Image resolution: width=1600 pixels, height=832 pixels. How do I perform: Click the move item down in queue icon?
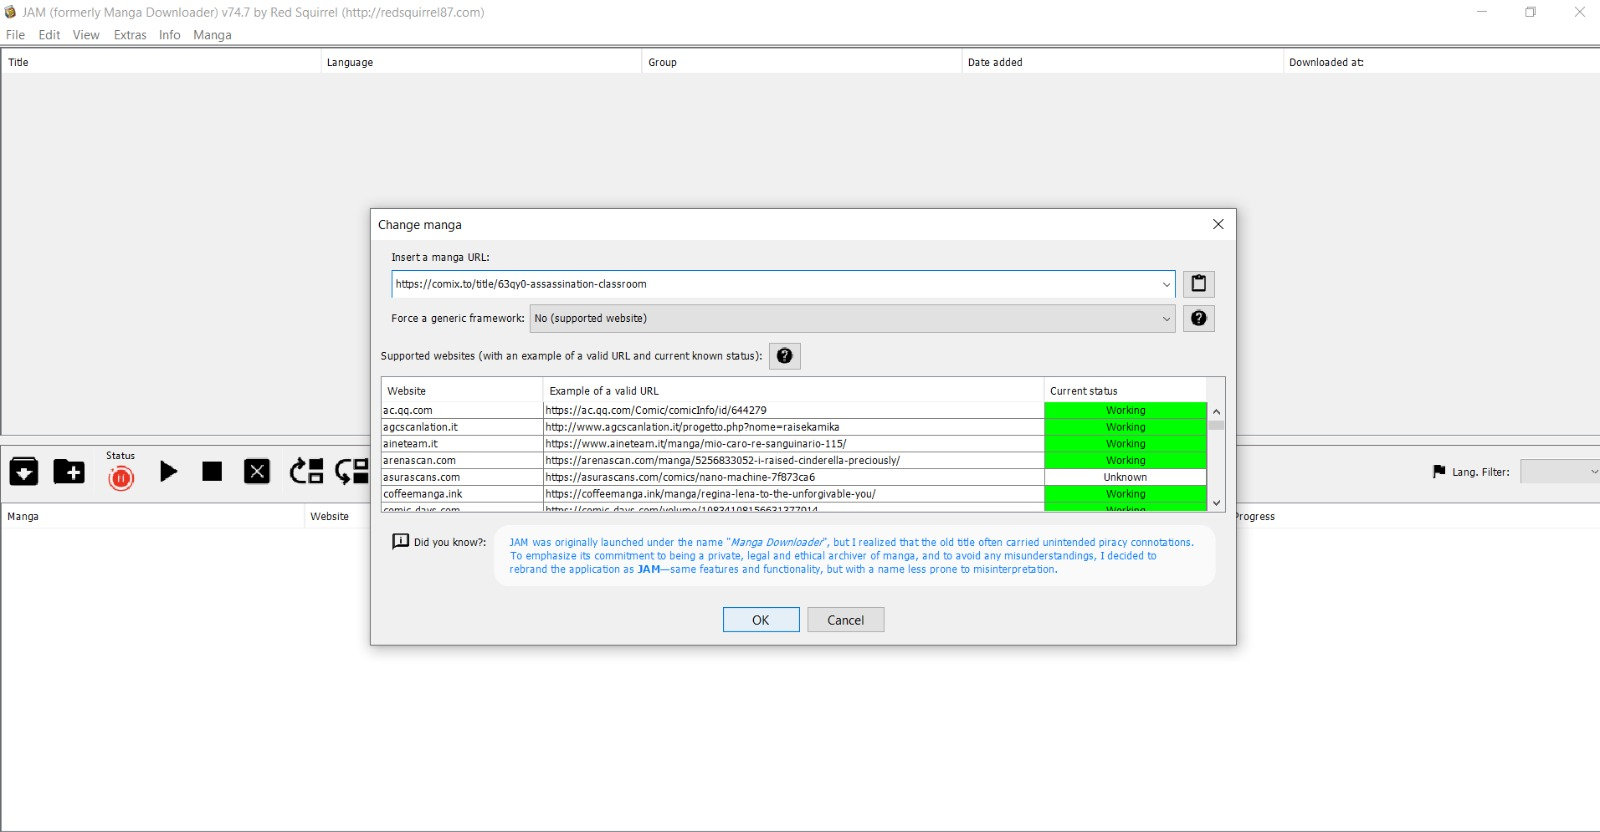point(351,471)
